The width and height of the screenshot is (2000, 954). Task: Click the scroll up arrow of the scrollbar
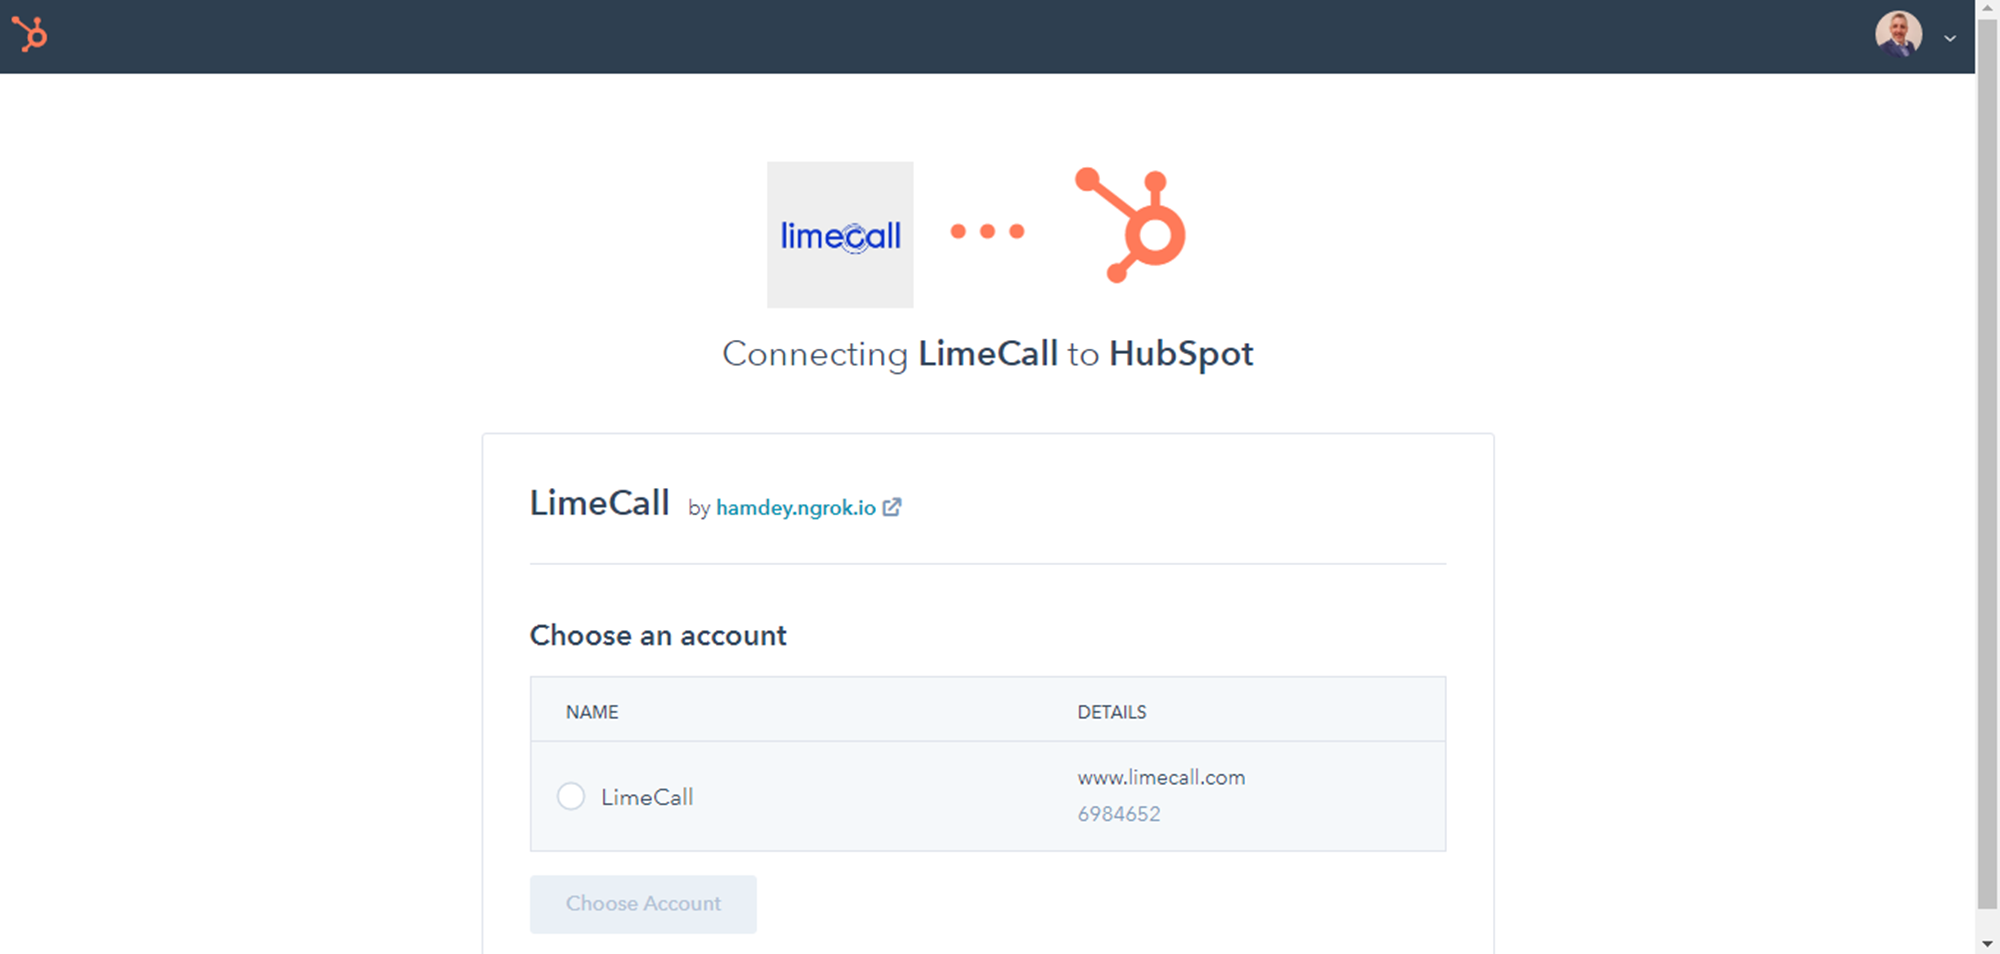1987,8
